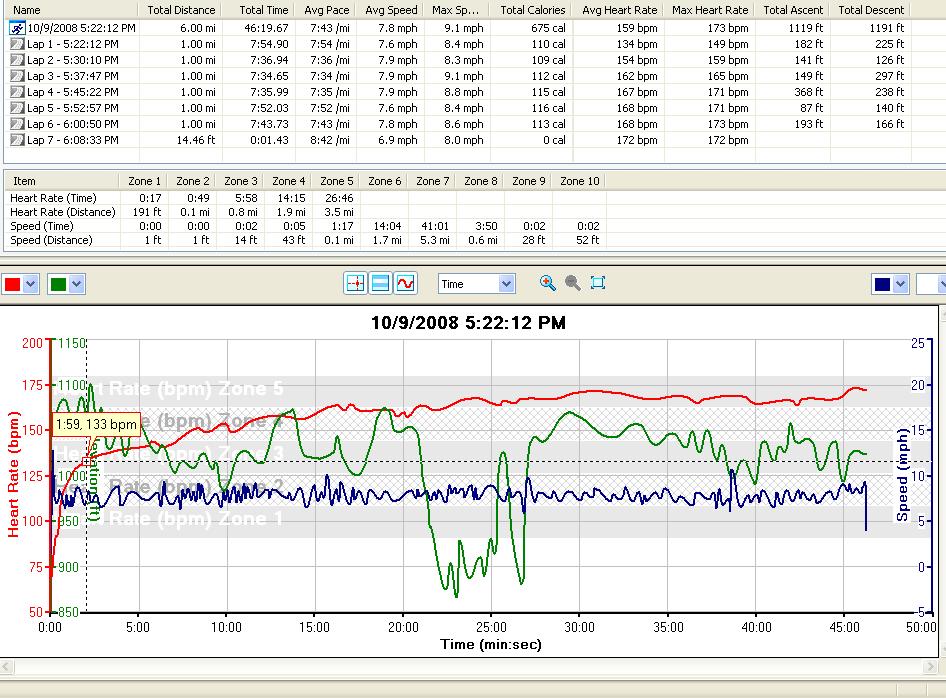Viewport: 946px width, 698px height.
Task: Zoom in on the chart
Action: tap(547, 283)
